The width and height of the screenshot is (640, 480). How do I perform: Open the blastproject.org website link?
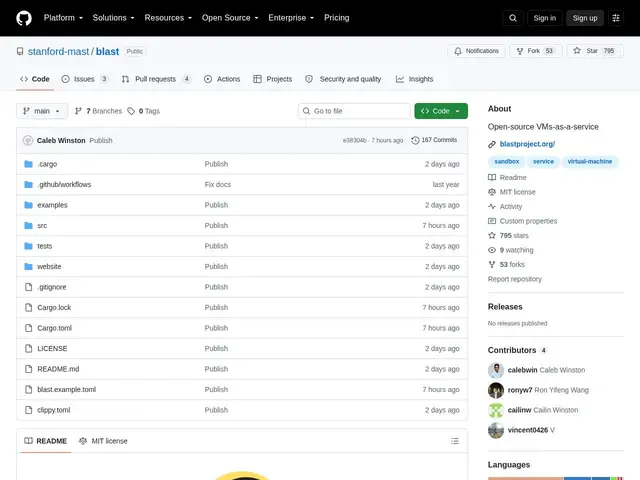pyautogui.click(x=527, y=144)
